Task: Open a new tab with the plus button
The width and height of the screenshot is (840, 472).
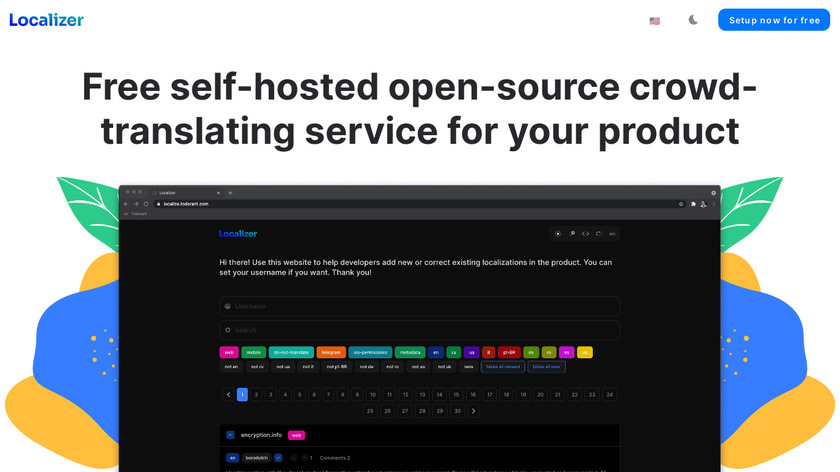Action: point(230,193)
